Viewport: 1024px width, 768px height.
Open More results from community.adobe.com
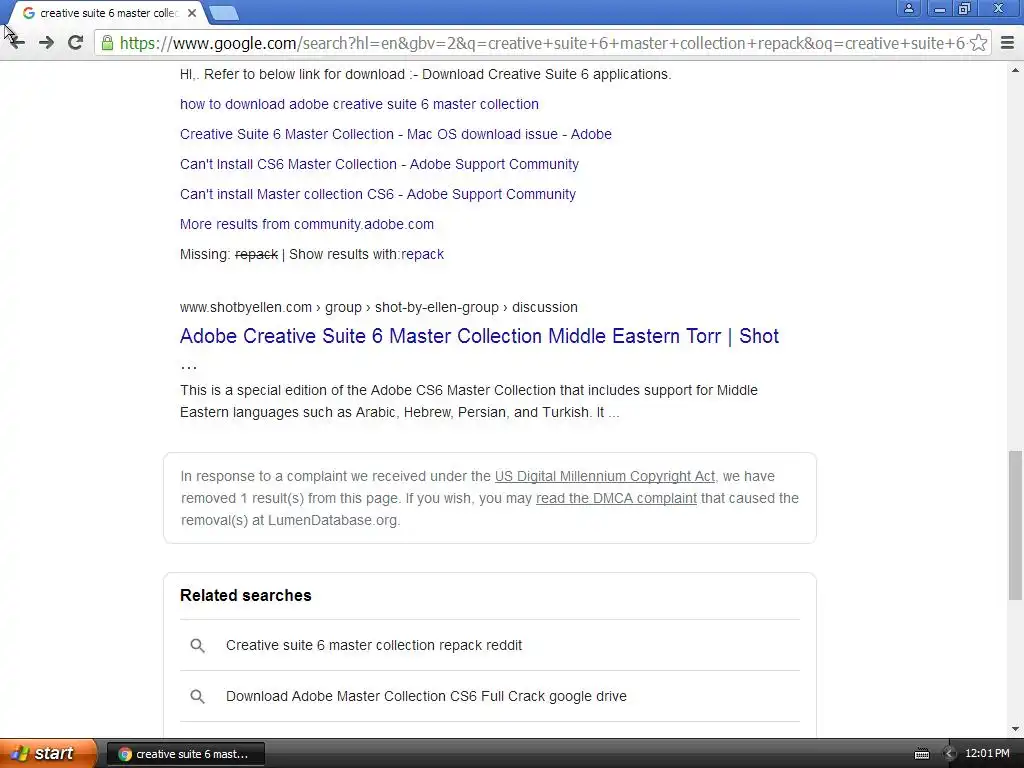pyautogui.click(x=307, y=225)
